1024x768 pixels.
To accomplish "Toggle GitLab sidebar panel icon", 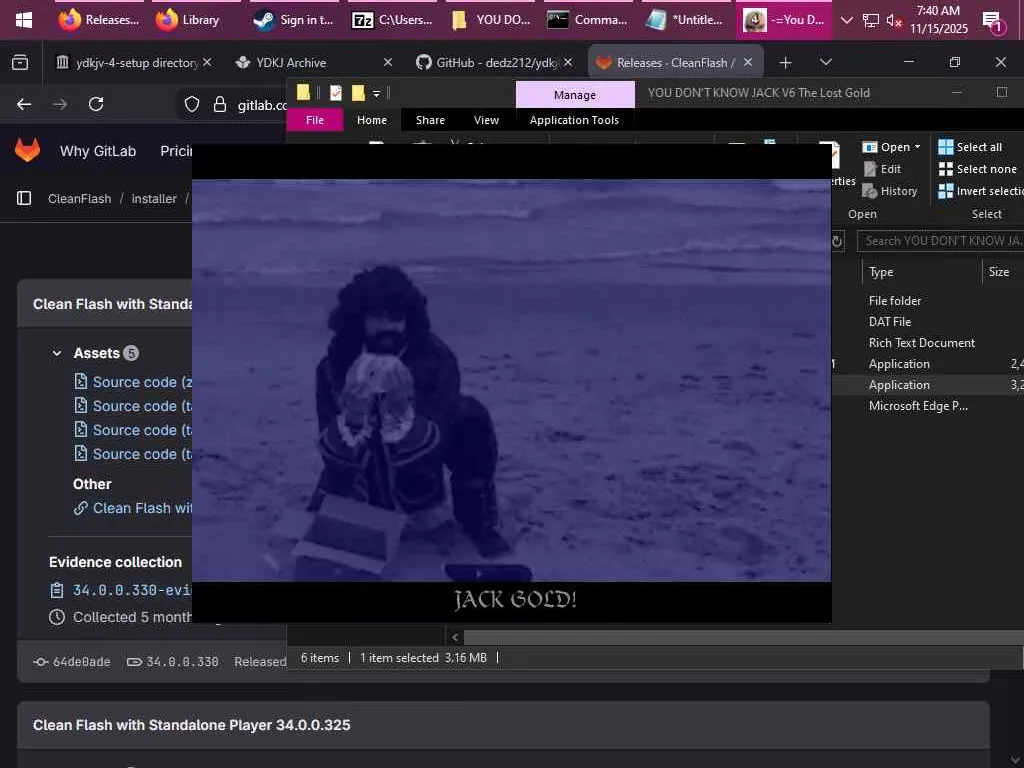I will coord(24,198).
